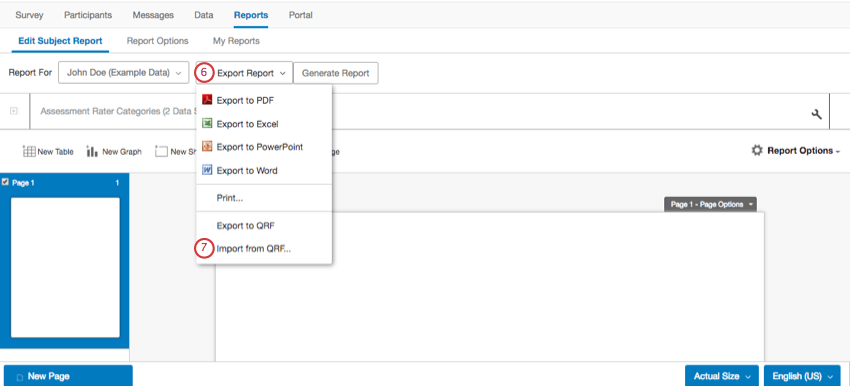The image size is (850, 386).
Task: Click the Report Options gear icon
Action: [757, 150]
